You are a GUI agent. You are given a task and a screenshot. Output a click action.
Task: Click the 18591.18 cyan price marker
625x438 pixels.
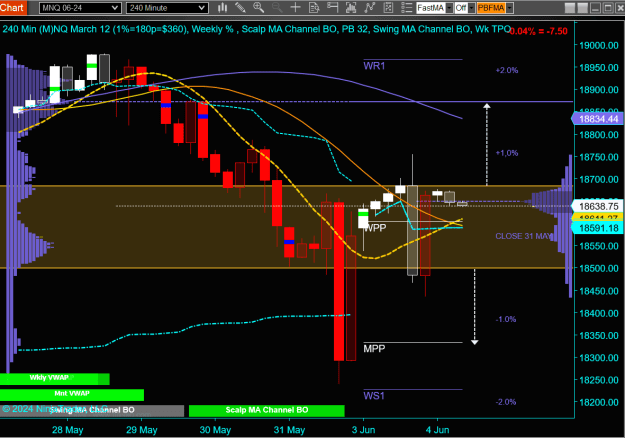pyautogui.click(x=598, y=228)
